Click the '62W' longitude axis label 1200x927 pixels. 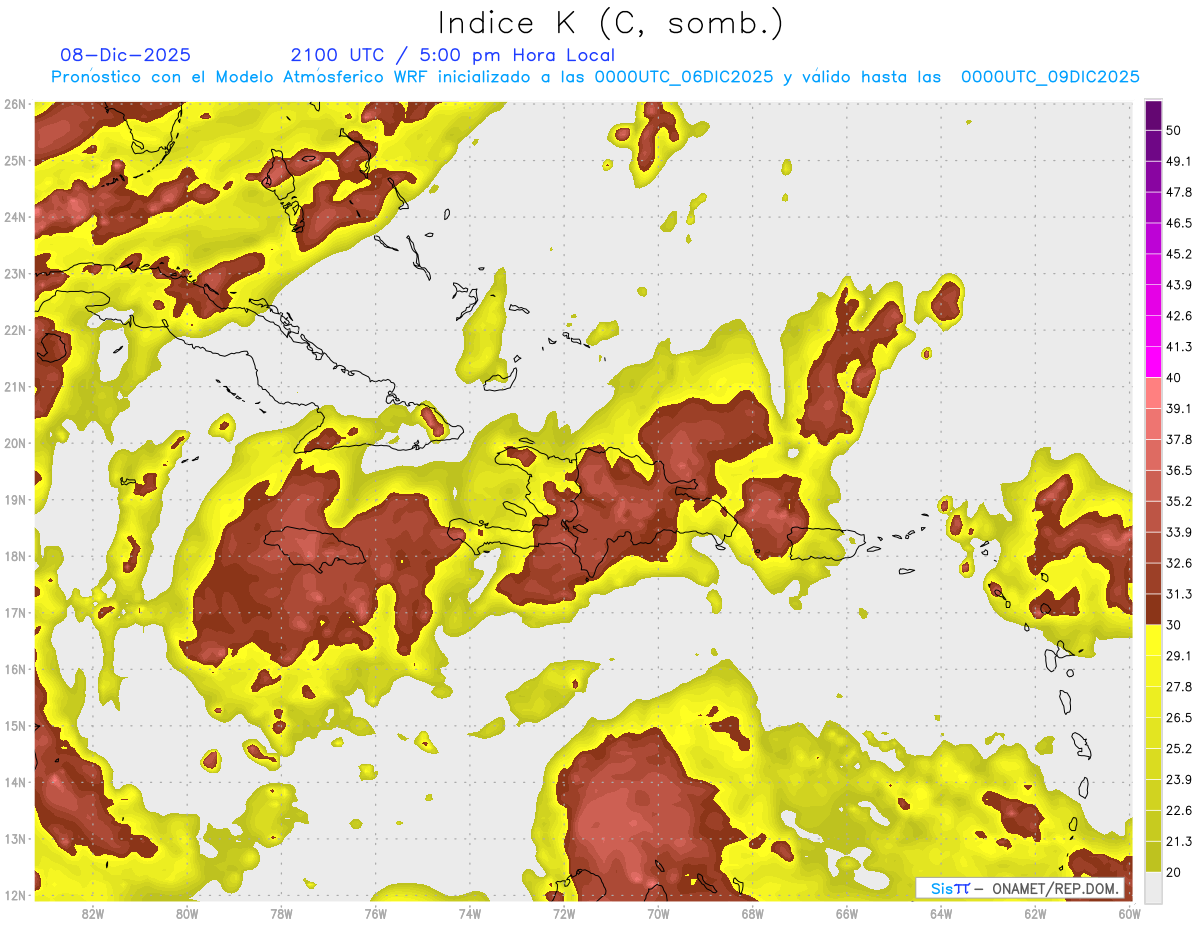1035,913
